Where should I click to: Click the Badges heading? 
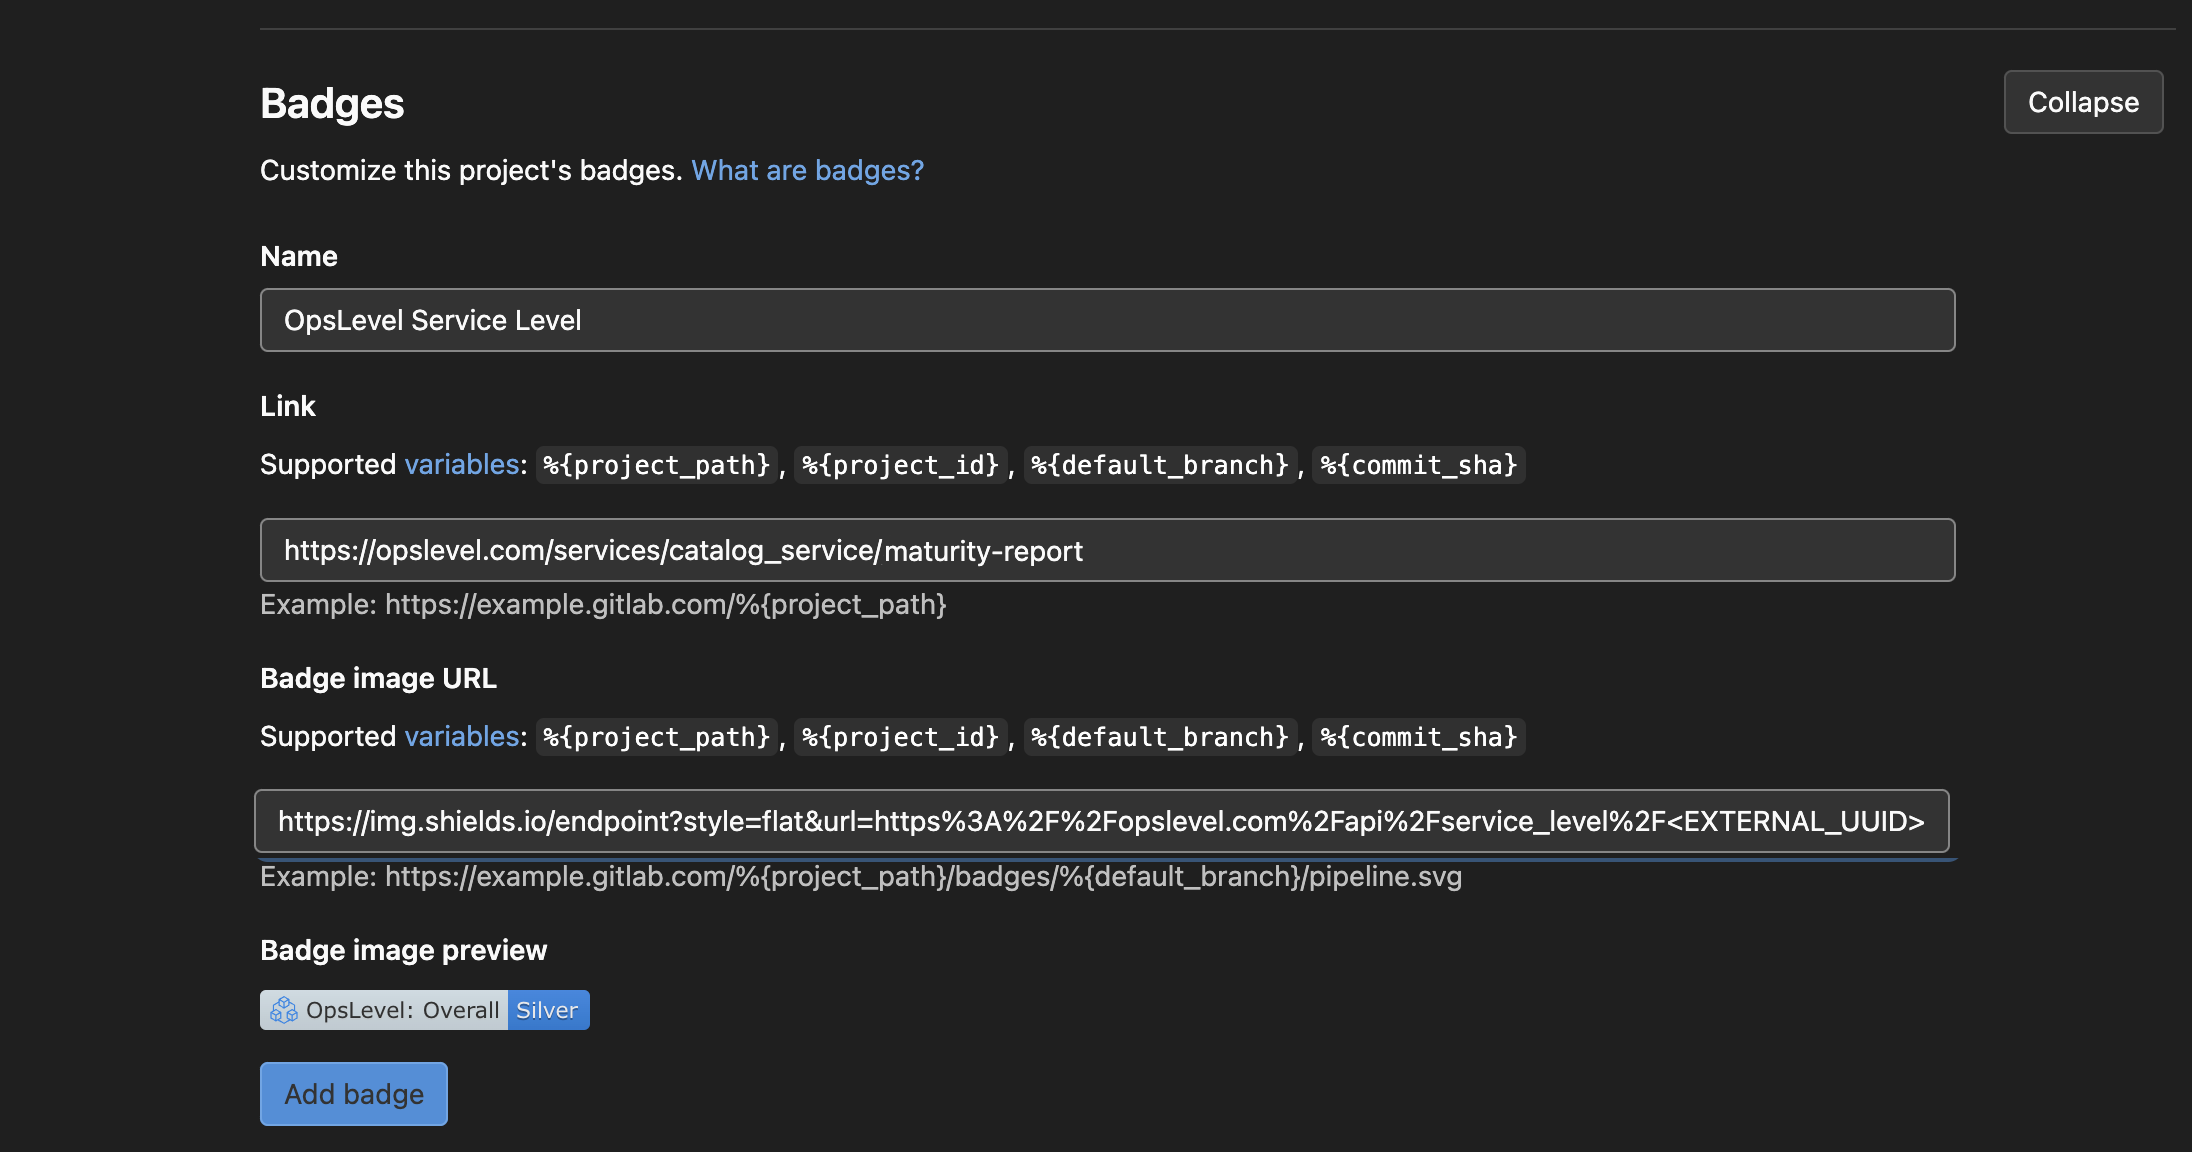coord(332,103)
